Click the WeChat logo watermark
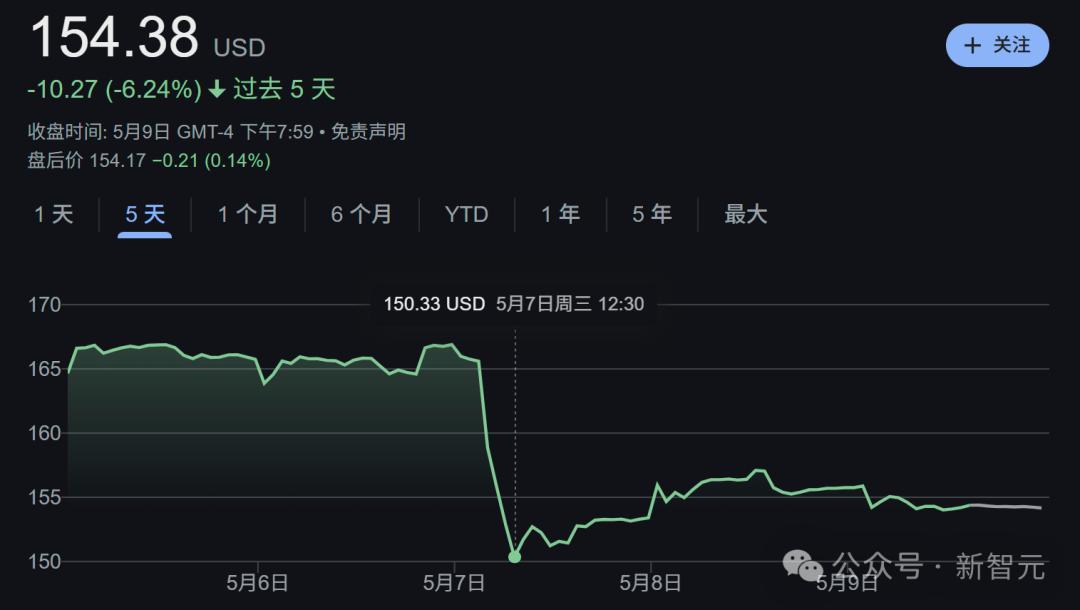The image size is (1080, 610). pyautogui.click(x=803, y=566)
